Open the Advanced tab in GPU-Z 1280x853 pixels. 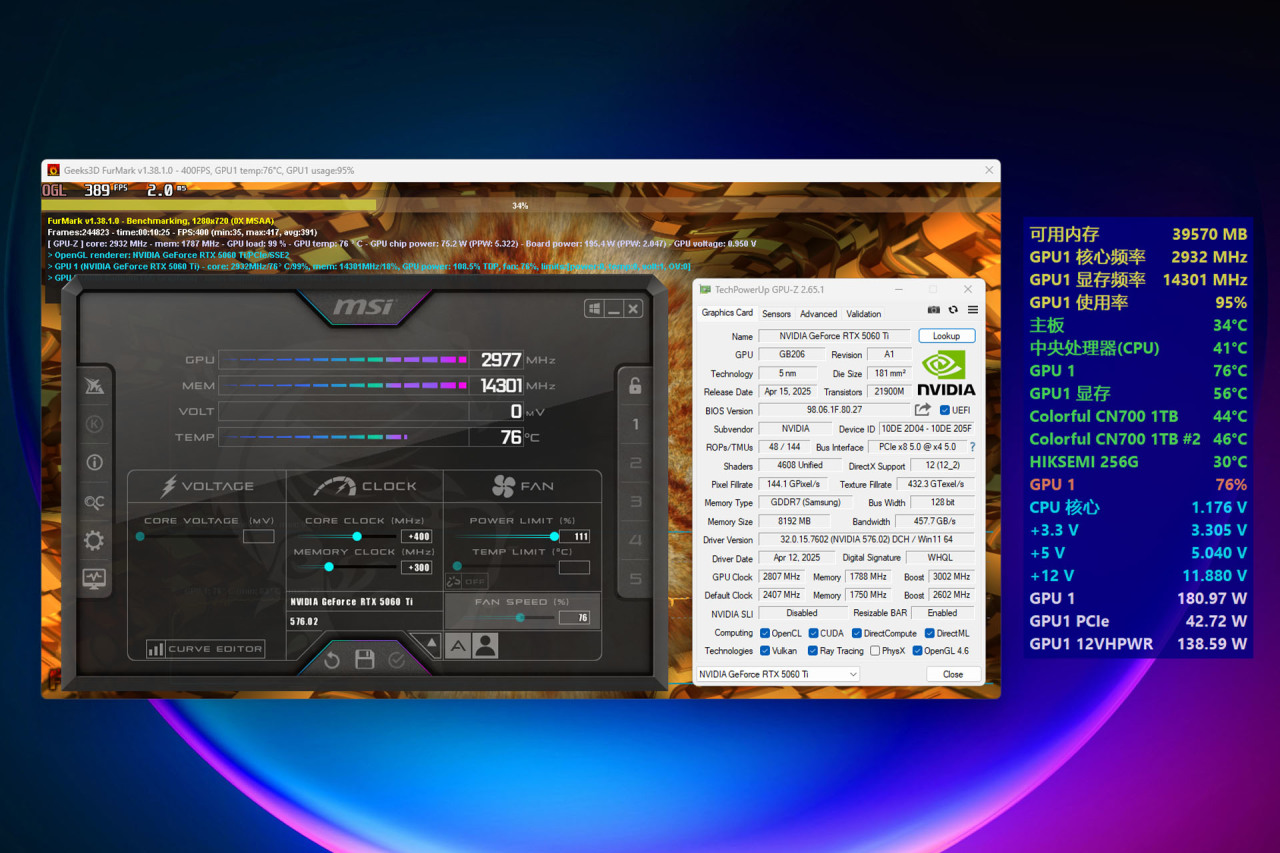(818, 313)
